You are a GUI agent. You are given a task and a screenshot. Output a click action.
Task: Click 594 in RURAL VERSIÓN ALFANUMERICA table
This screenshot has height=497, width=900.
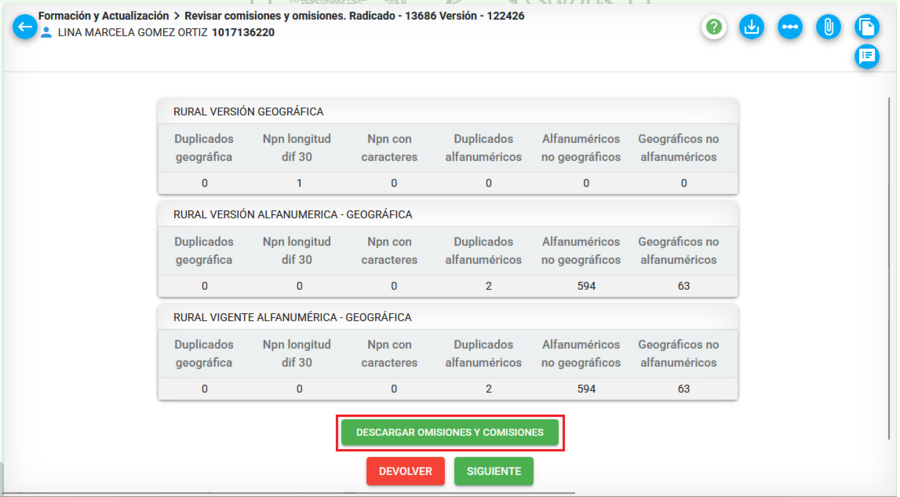pyautogui.click(x=586, y=286)
